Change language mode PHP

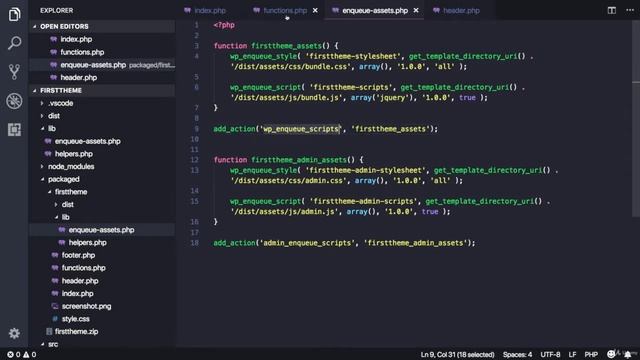[x=591, y=355]
